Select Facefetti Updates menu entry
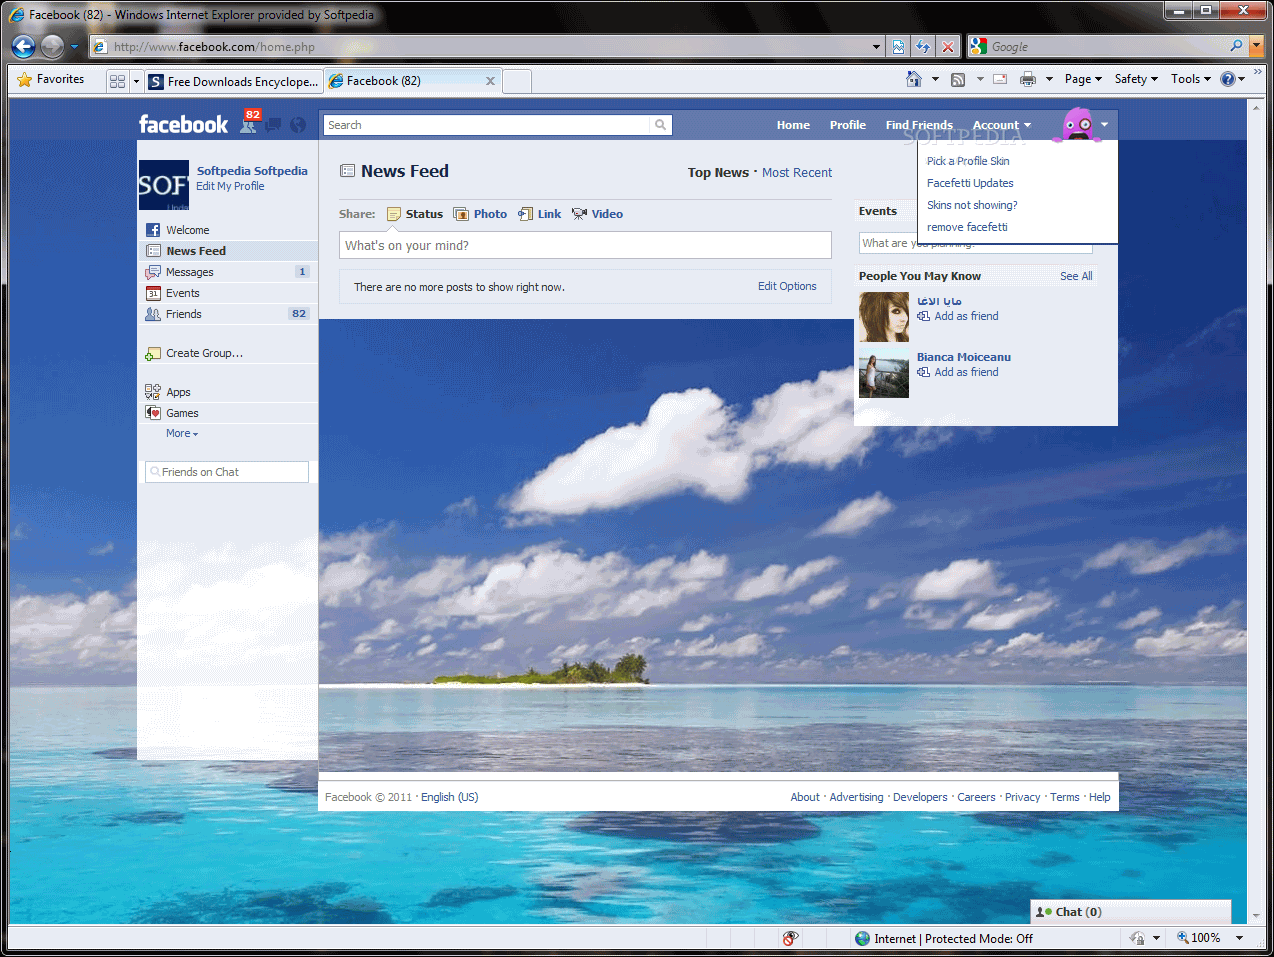Image resolution: width=1274 pixels, height=957 pixels. pos(970,183)
